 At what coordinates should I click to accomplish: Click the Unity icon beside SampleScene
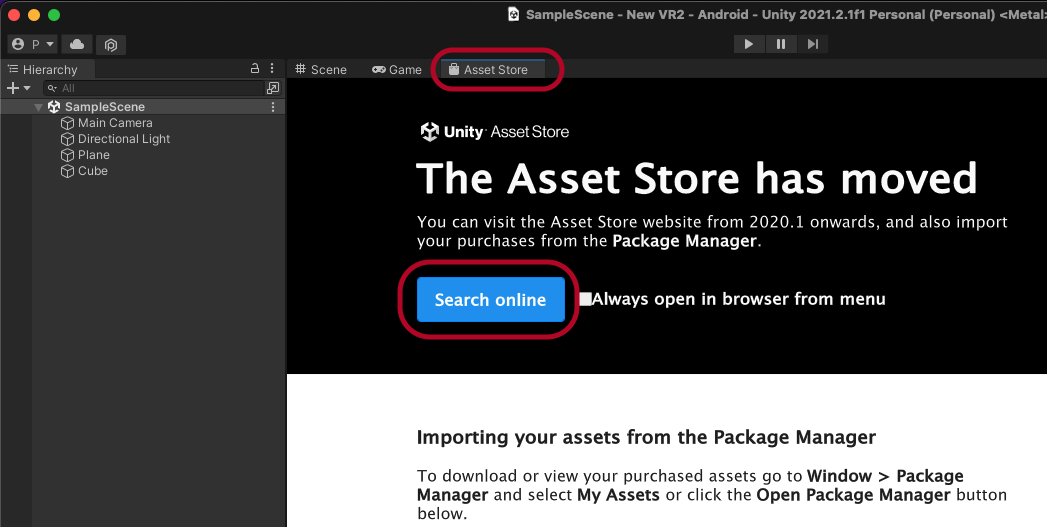(x=54, y=107)
